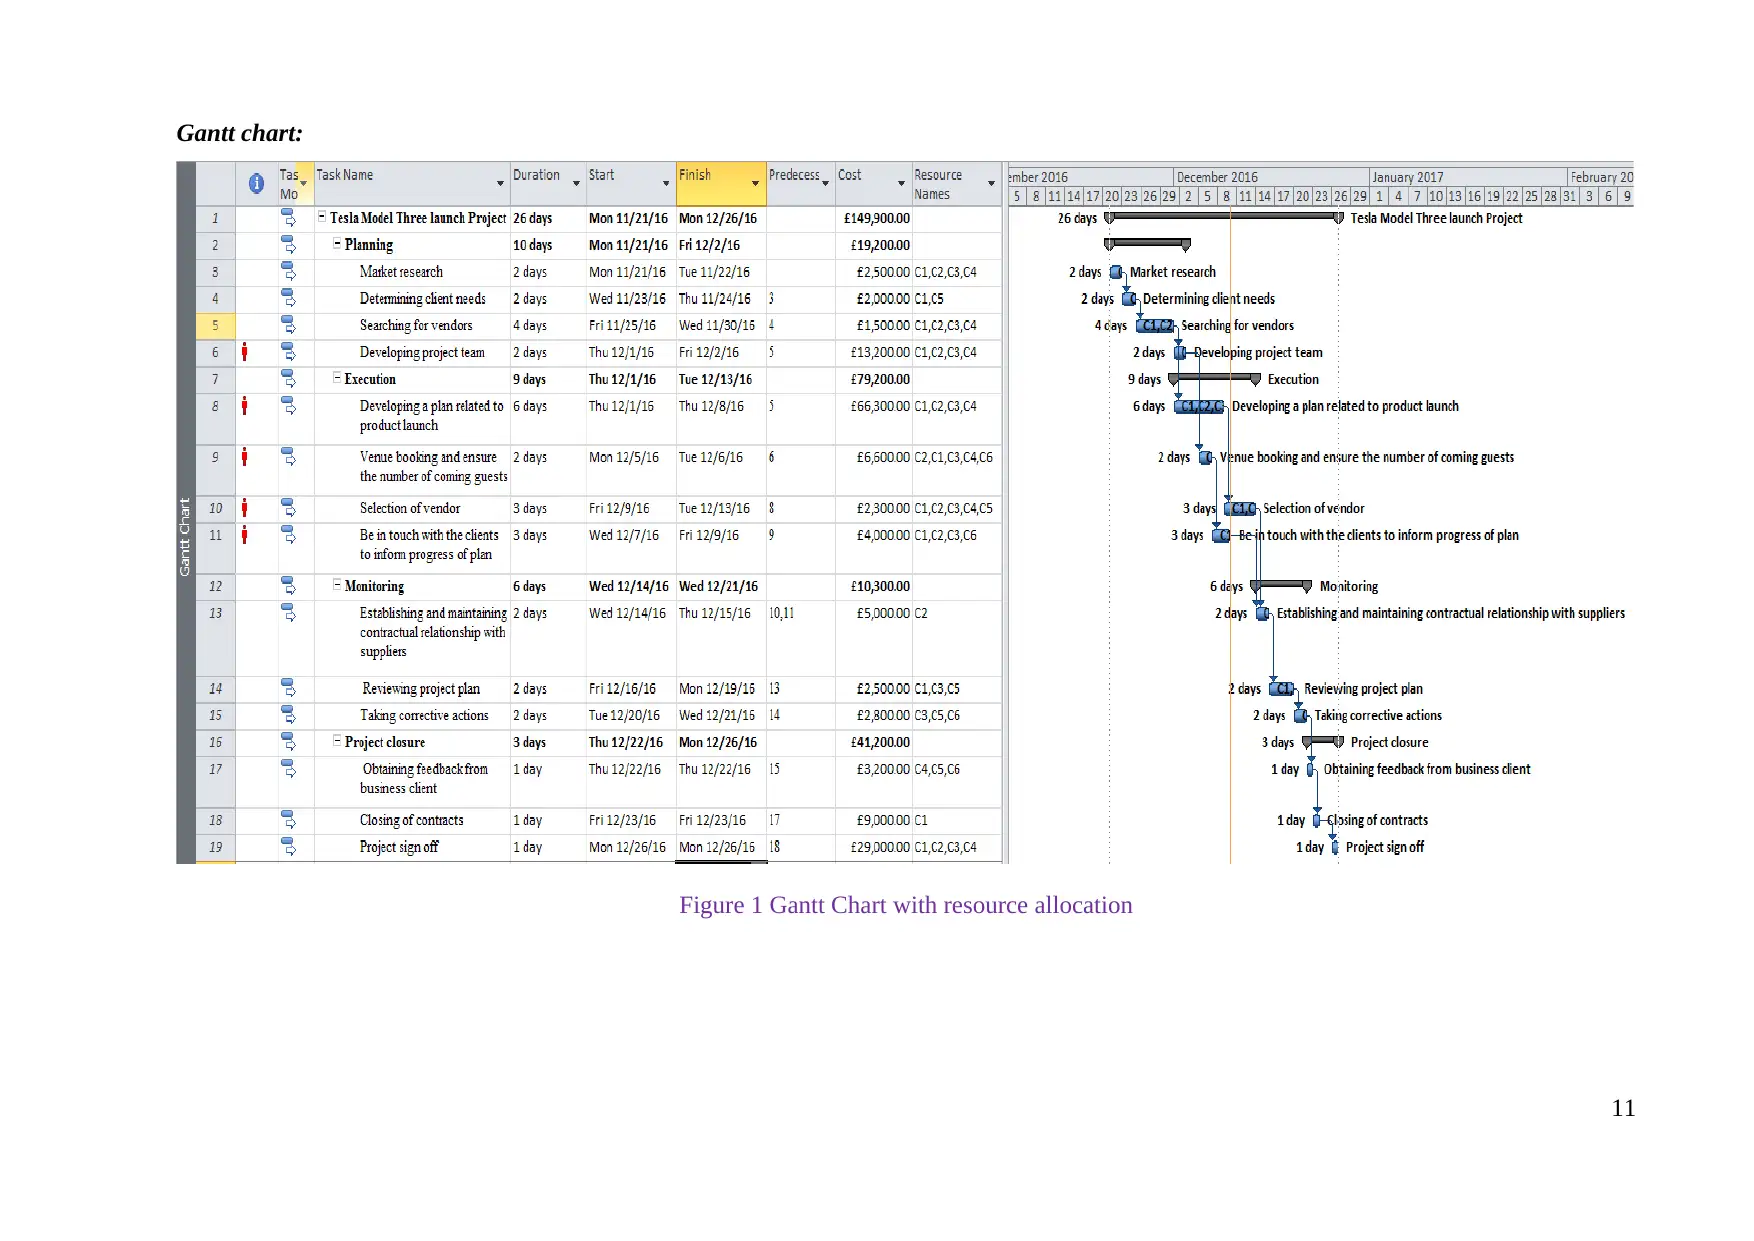
Task: Click task mode icon for Project sign off
Action: pyautogui.click(x=288, y=847)
